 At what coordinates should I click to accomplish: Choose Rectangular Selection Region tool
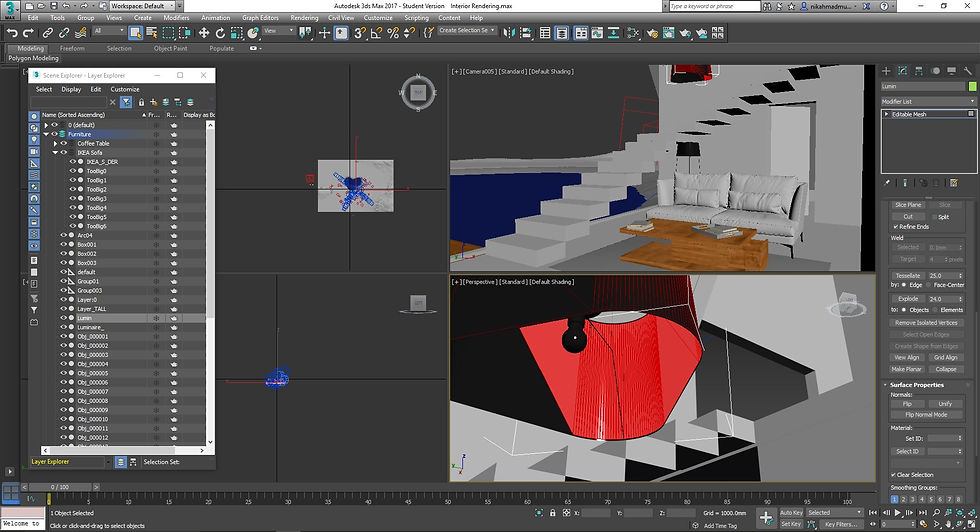click(168, 33)
